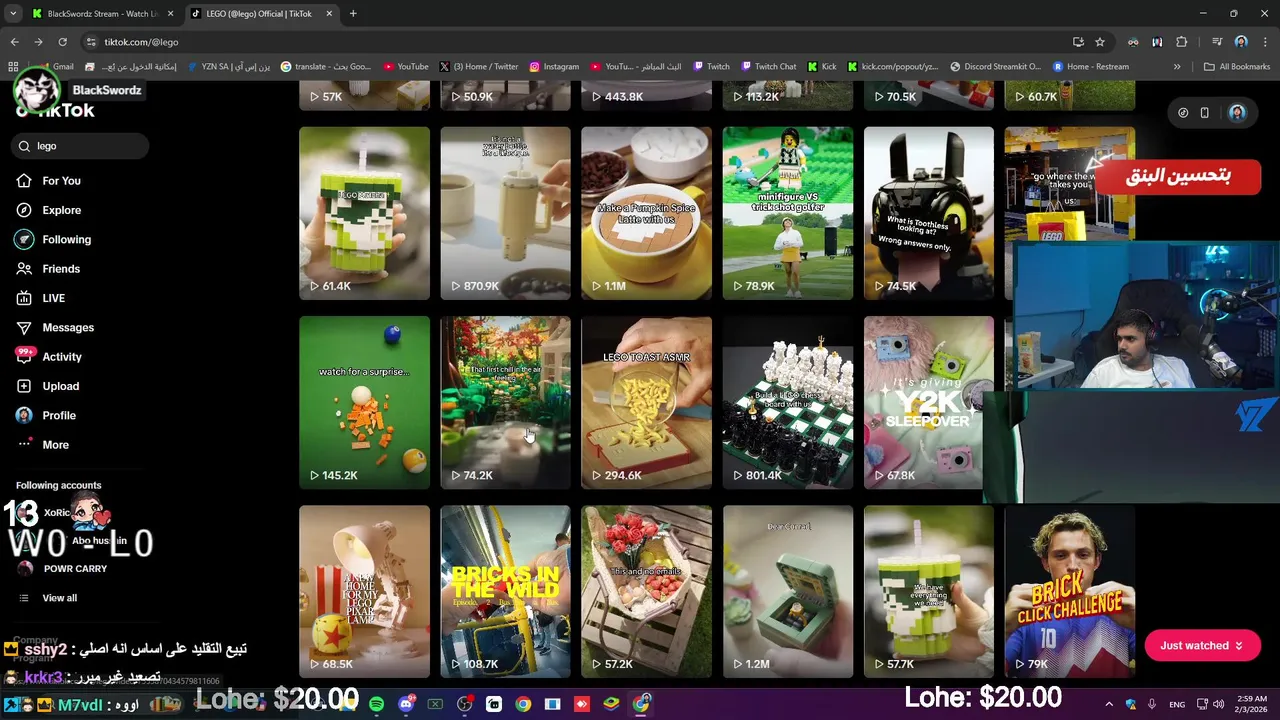Screen dimensions: 1280x720
Task: Open the autumn garden video with 74.2K views
Action: pyautogui.click(x=505, y=403)
